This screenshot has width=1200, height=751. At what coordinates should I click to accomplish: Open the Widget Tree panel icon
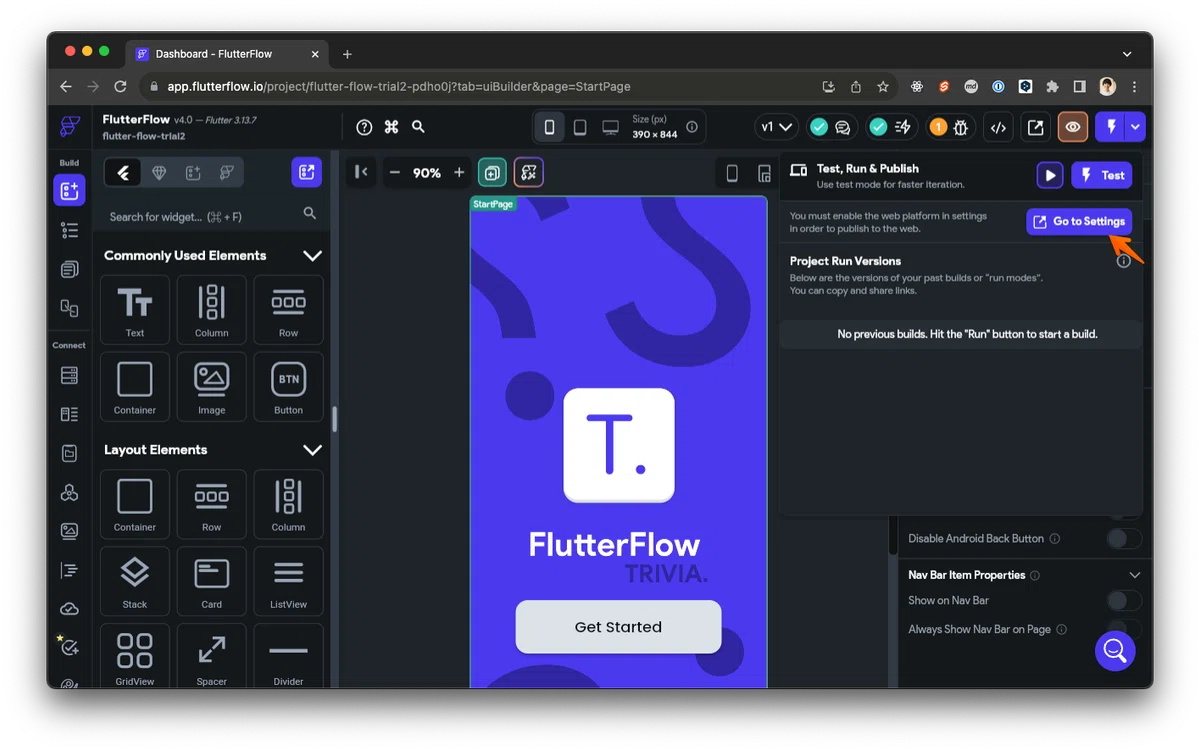pos(69,231)
